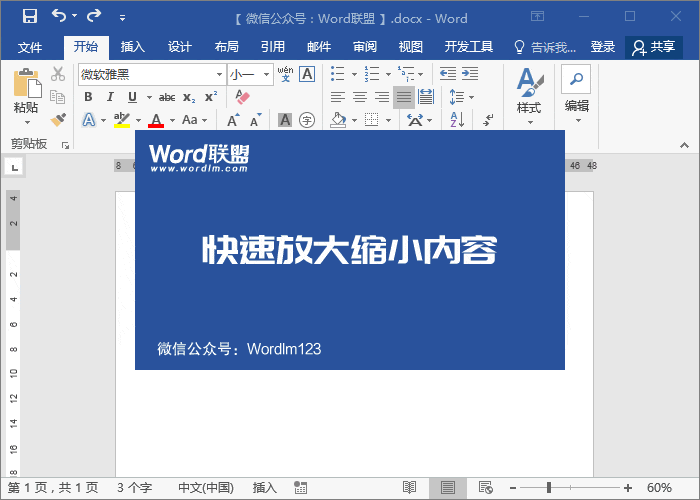
Task: Click the borders icon
Action: pyautogui.click(x=371, y=120)
